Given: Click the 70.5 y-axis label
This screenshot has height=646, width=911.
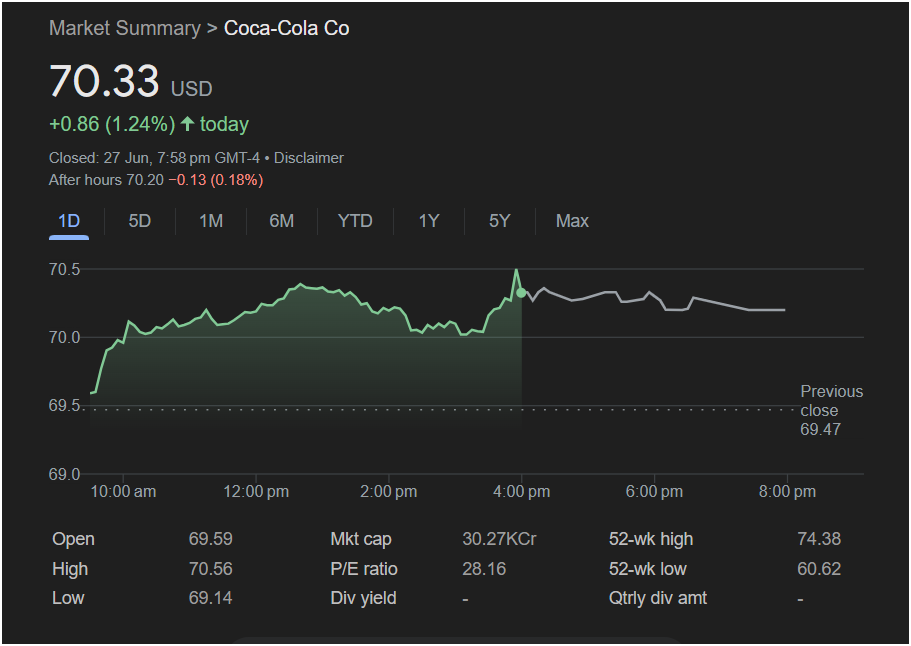Looking at the screenshot, I should pyautogui.click(x=64, y=270).
